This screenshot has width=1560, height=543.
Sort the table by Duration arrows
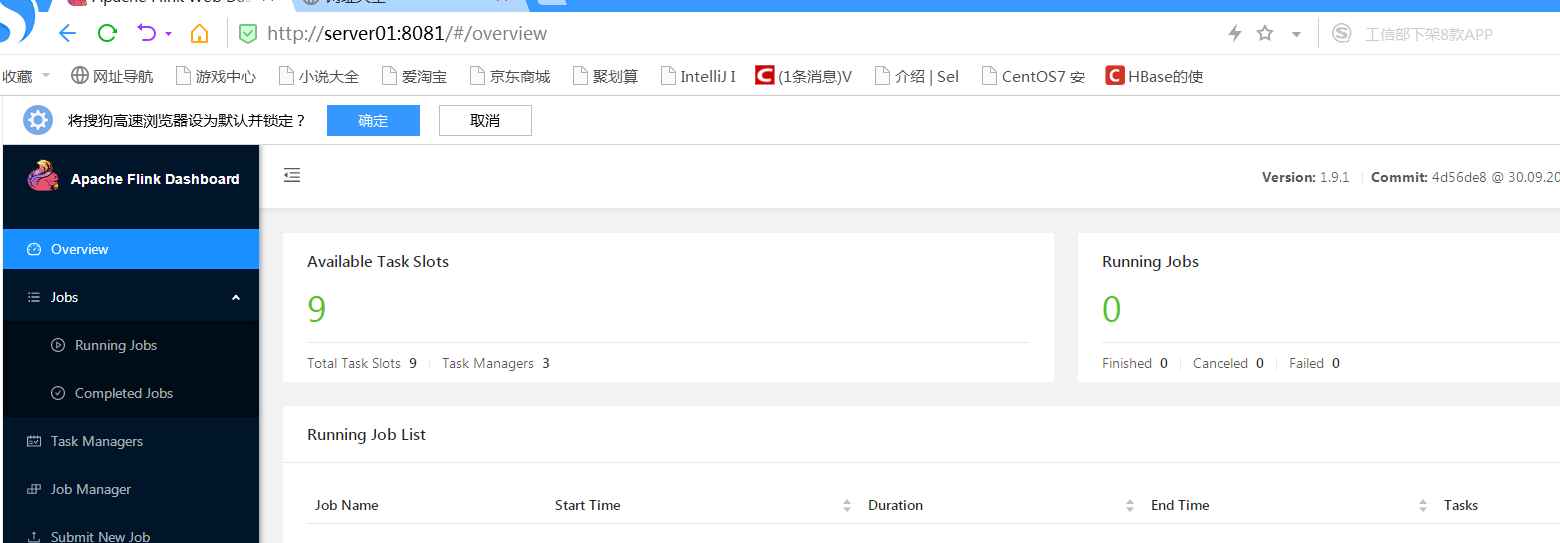click(1130, 505)
